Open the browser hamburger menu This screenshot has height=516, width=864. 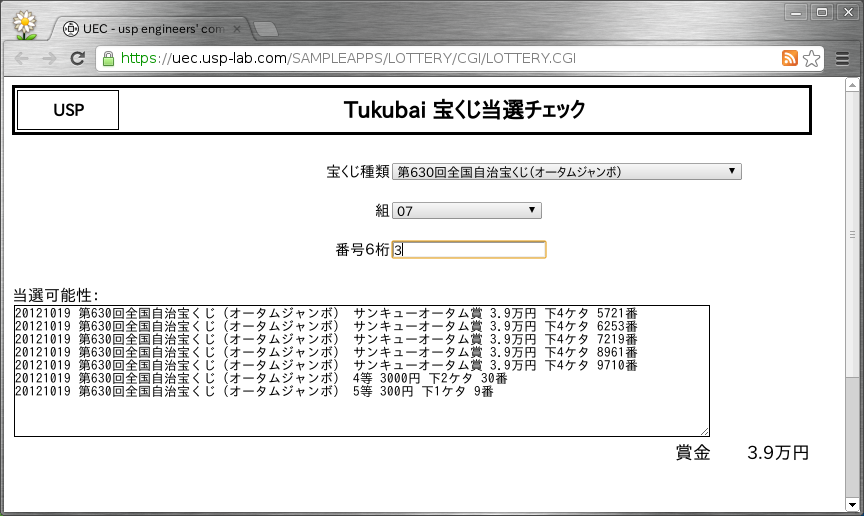842,58
